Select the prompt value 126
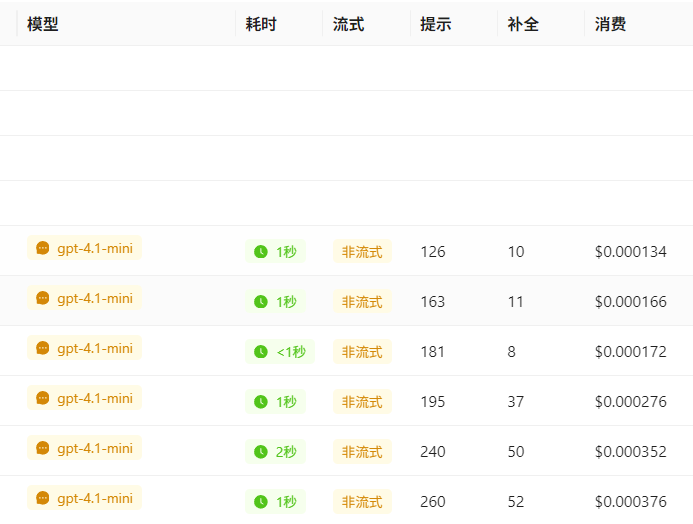Image resolution: width=693 pixels, height=524 pixels. point(433,252)
